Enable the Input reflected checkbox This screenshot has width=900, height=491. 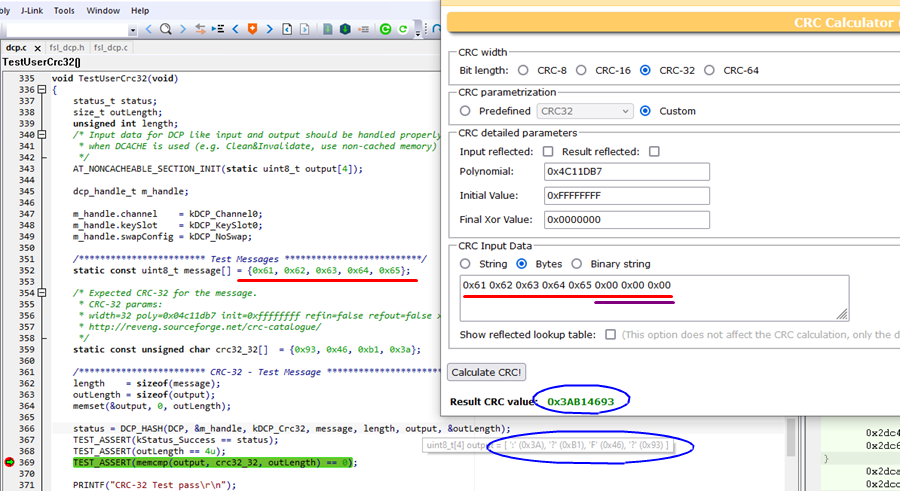tap(547, 152)
